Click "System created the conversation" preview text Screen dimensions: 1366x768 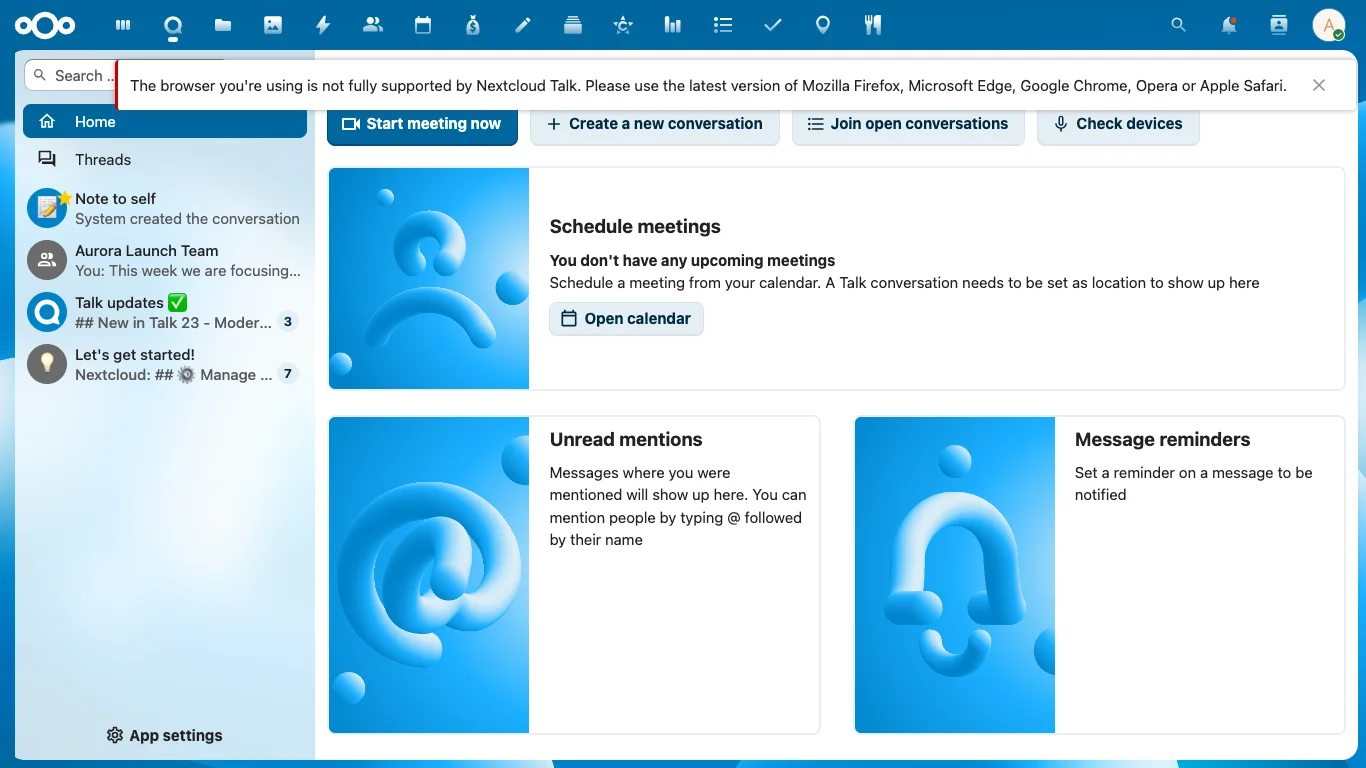click(187, 219)
